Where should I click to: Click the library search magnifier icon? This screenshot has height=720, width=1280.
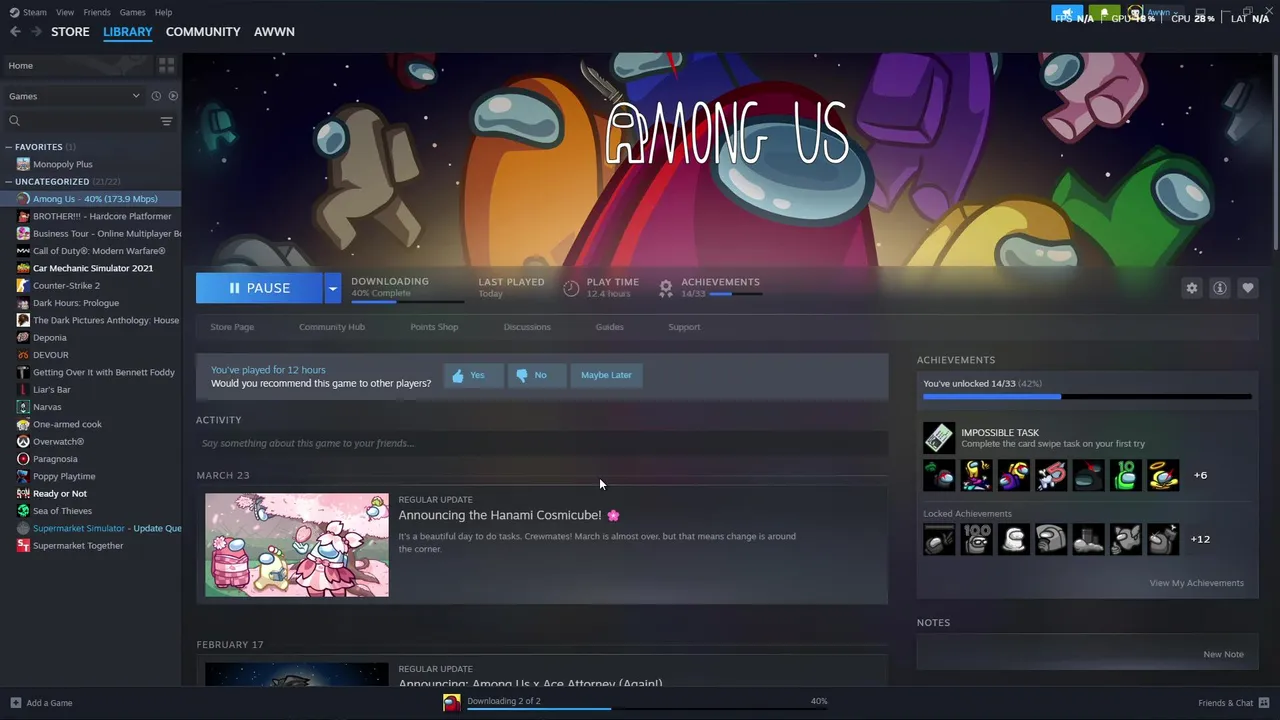point(14,121)
